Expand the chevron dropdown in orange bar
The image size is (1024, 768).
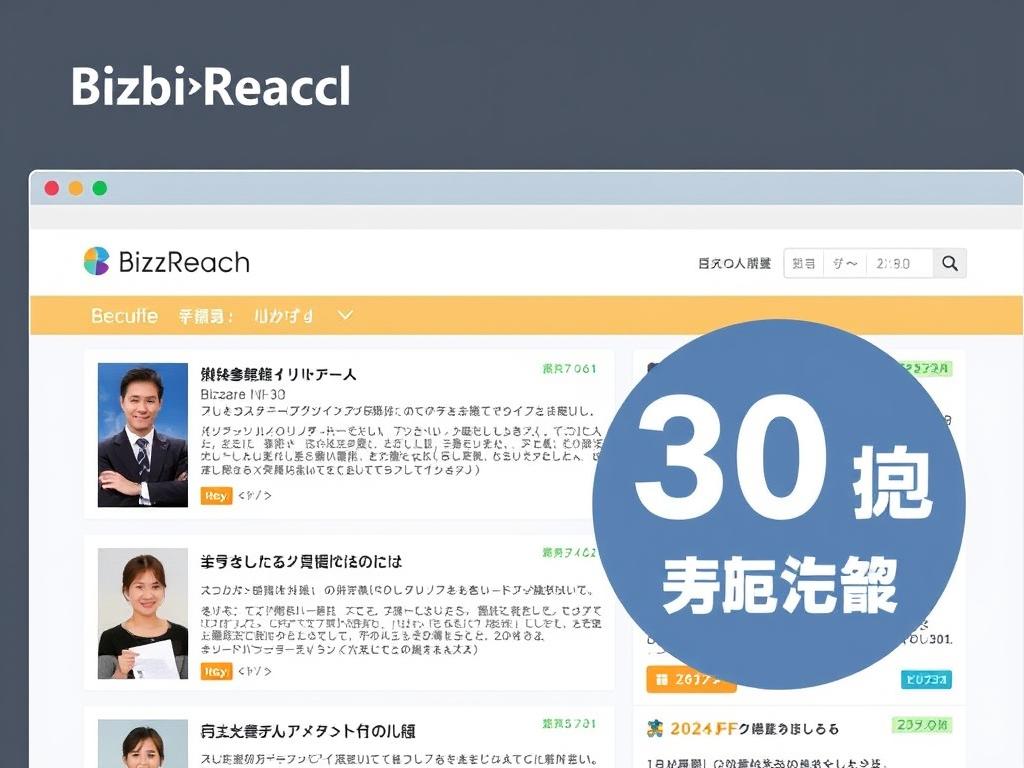tap(345, 315)
